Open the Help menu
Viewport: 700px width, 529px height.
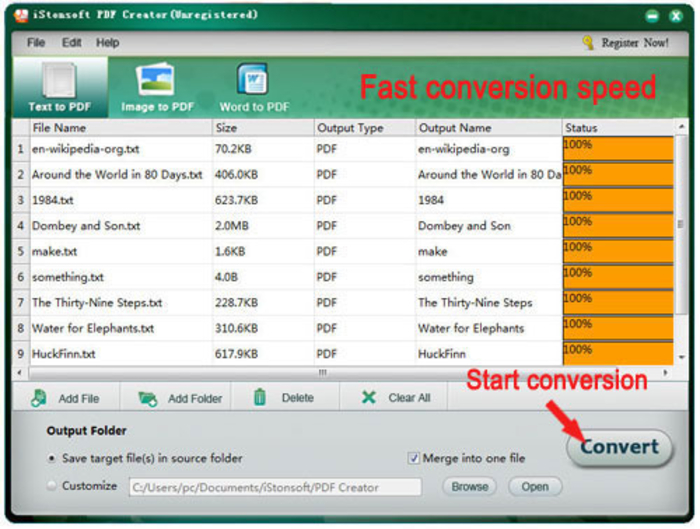click(107, 43)
